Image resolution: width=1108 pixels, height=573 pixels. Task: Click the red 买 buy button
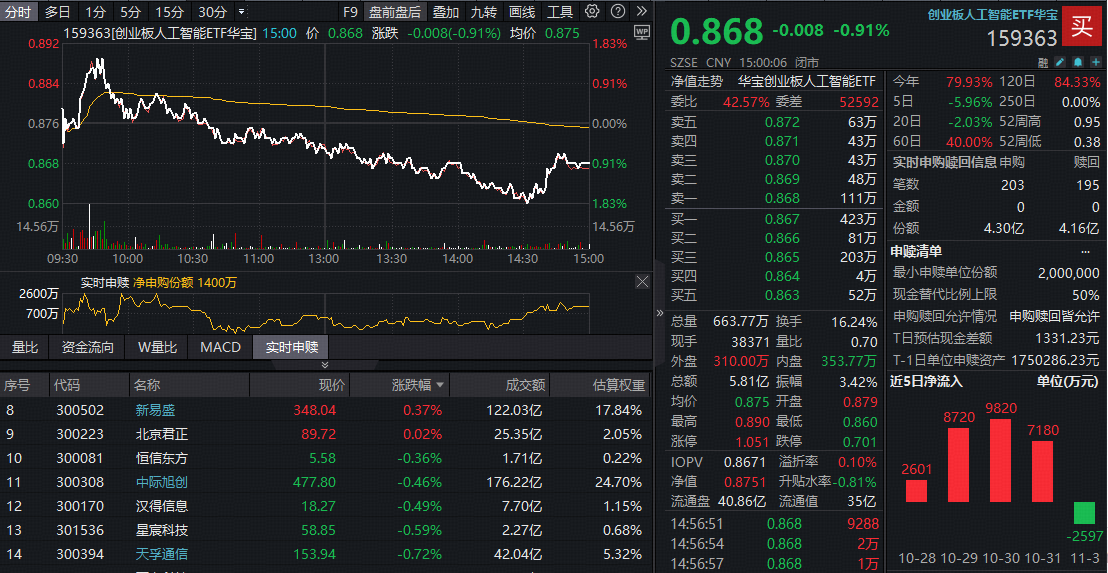click(1081, 27)
